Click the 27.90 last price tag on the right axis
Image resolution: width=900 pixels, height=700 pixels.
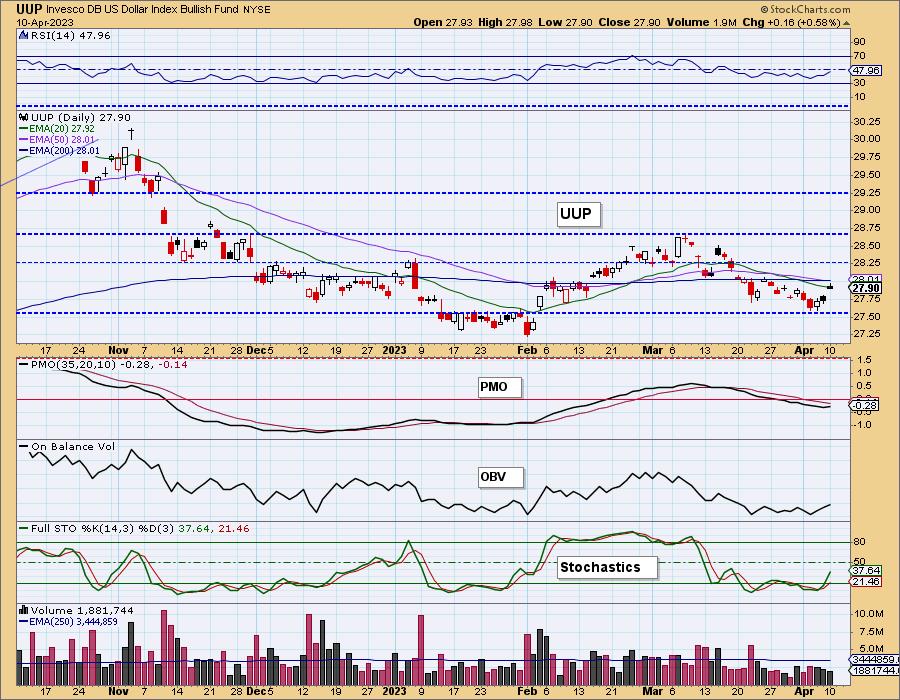(x=866, y=289)
